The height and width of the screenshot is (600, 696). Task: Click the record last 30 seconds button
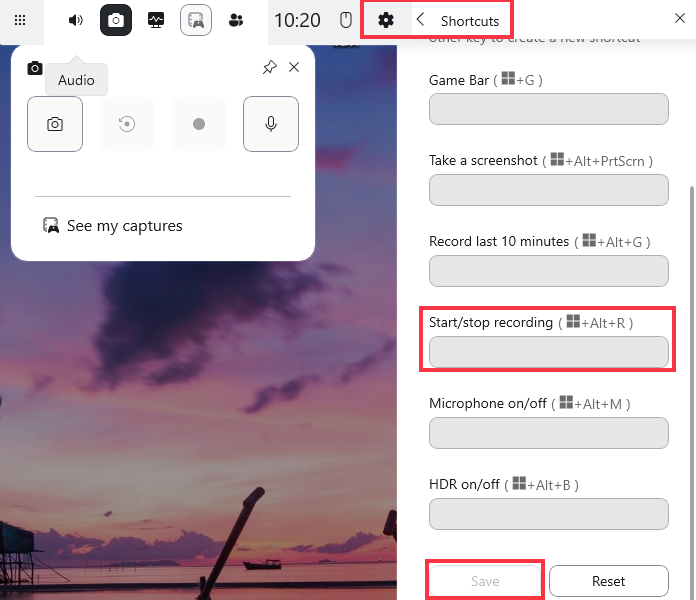click(x=127, y=124)
